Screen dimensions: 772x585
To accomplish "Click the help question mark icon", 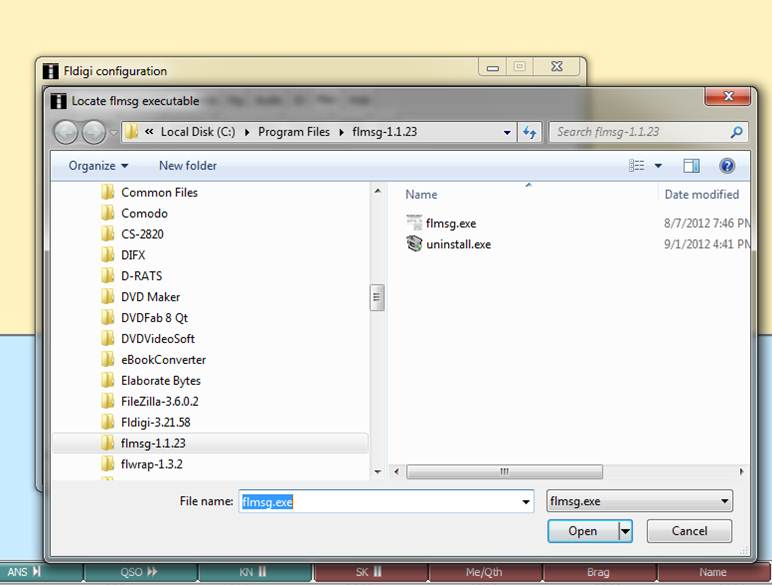I will (727, 166).
